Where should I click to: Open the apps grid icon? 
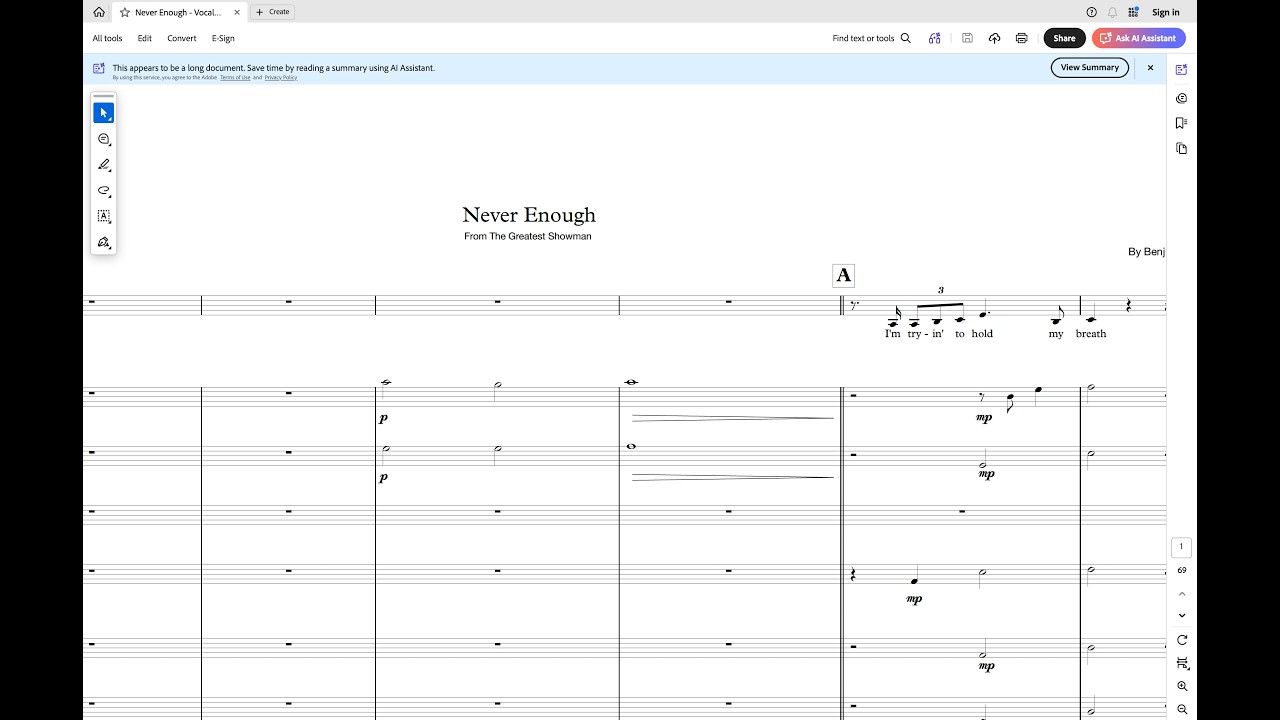tap(1133, 12)
